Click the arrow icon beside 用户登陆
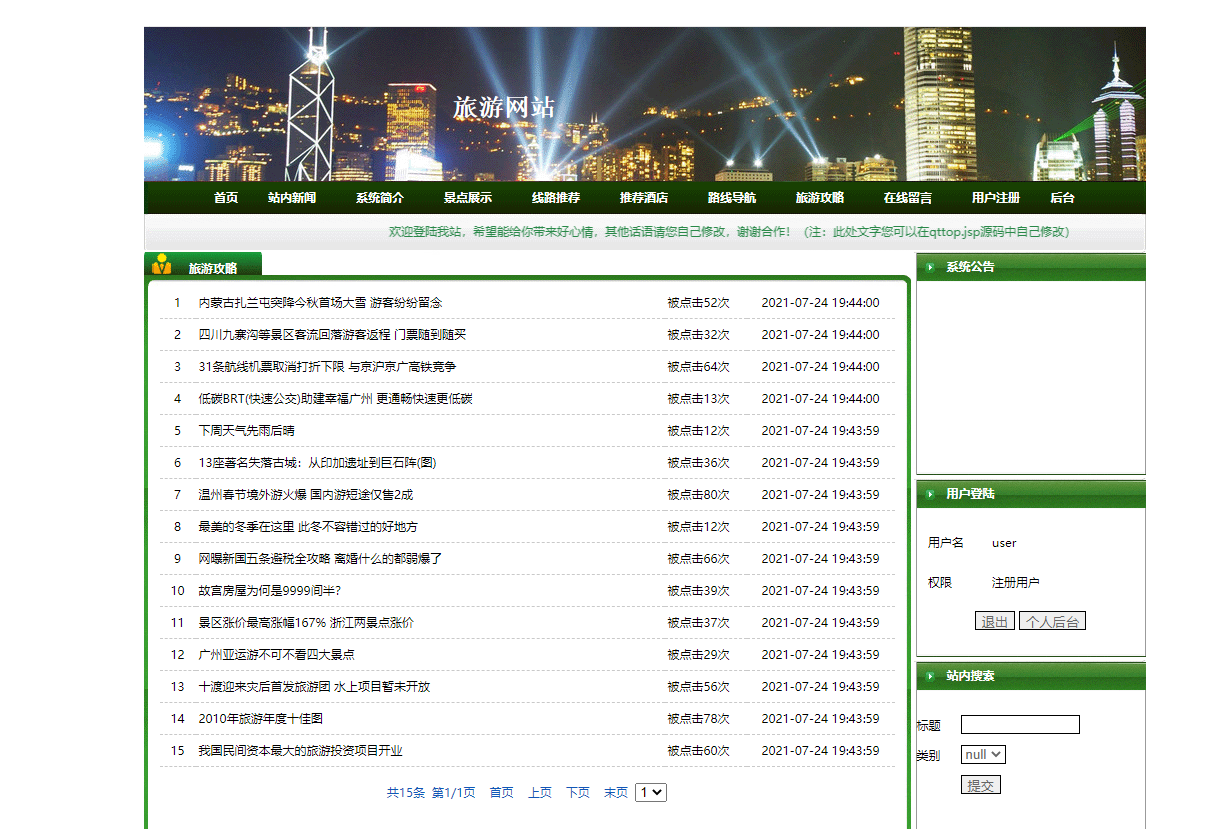The width and height of the screenshot is (1216, 829). pos(928,494)
